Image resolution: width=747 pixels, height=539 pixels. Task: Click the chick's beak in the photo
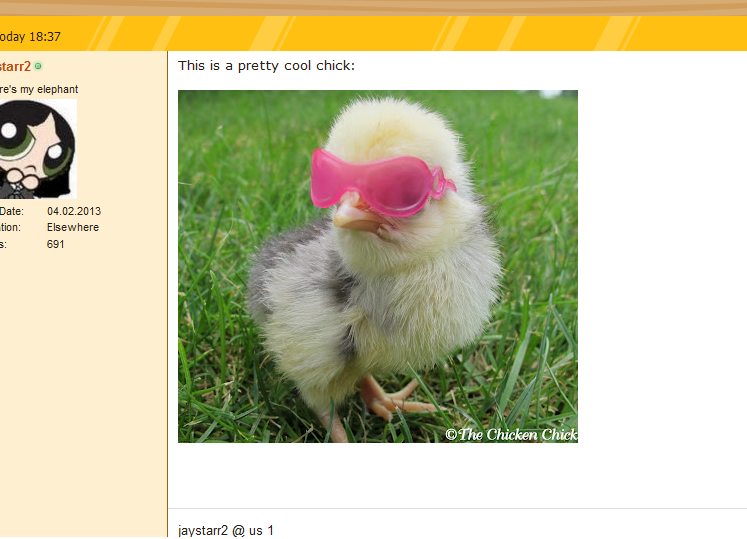(x=356, y=213)
